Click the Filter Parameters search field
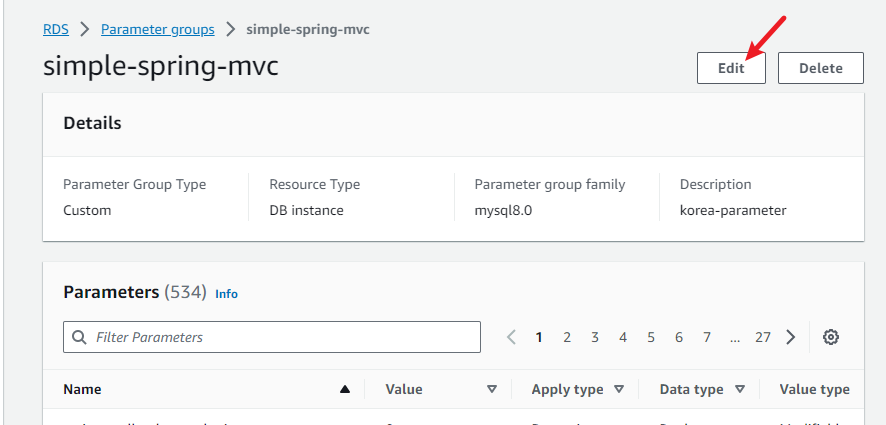 point(280,337)
